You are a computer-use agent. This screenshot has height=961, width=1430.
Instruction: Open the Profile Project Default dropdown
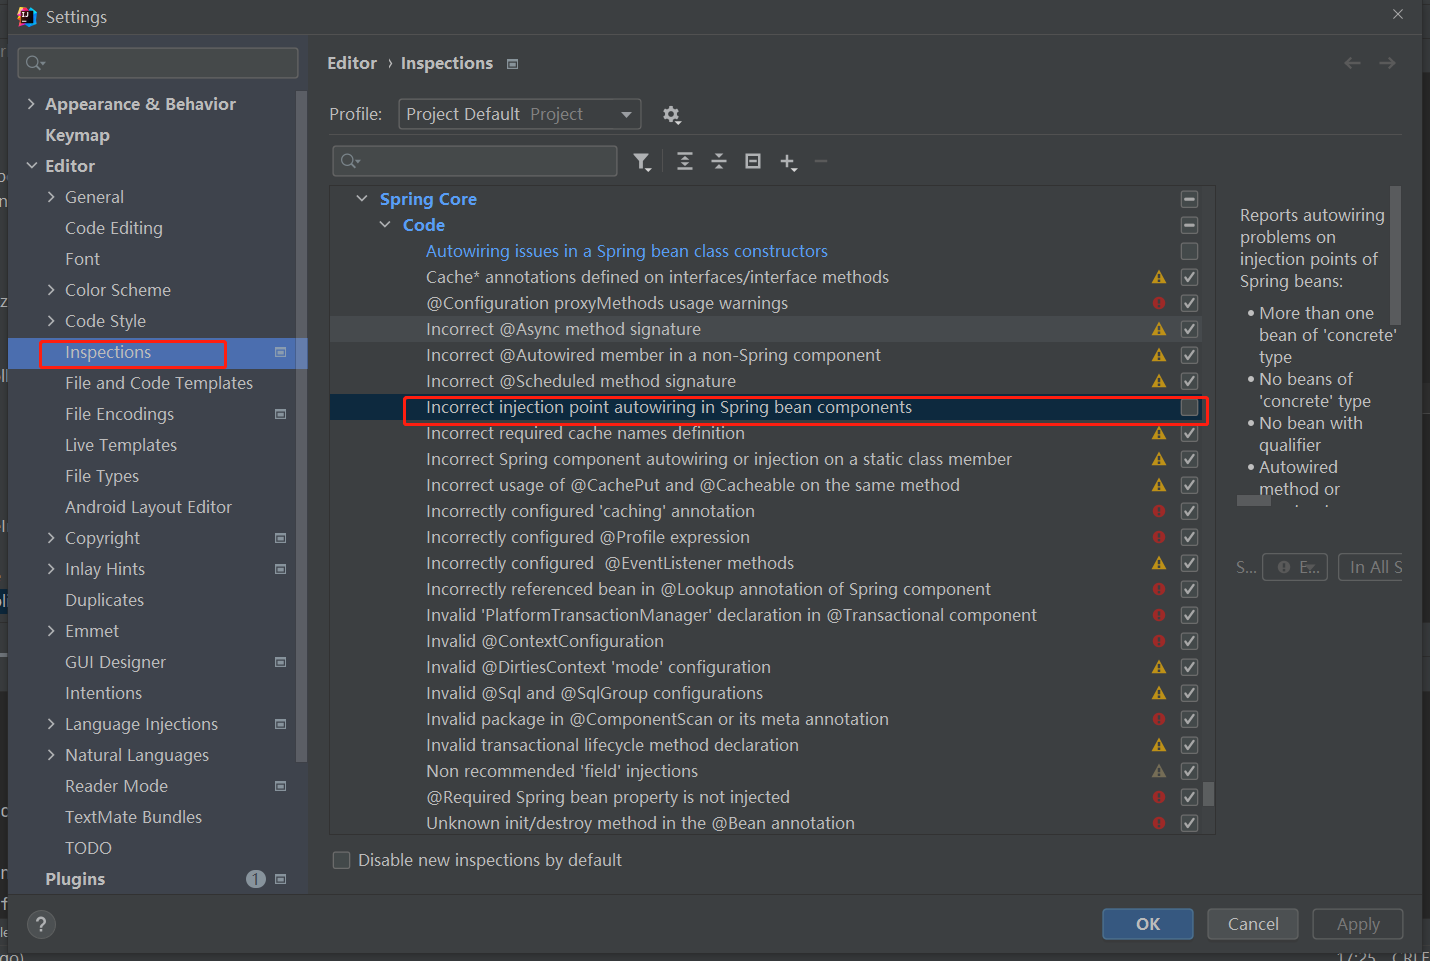pos(520,114)
